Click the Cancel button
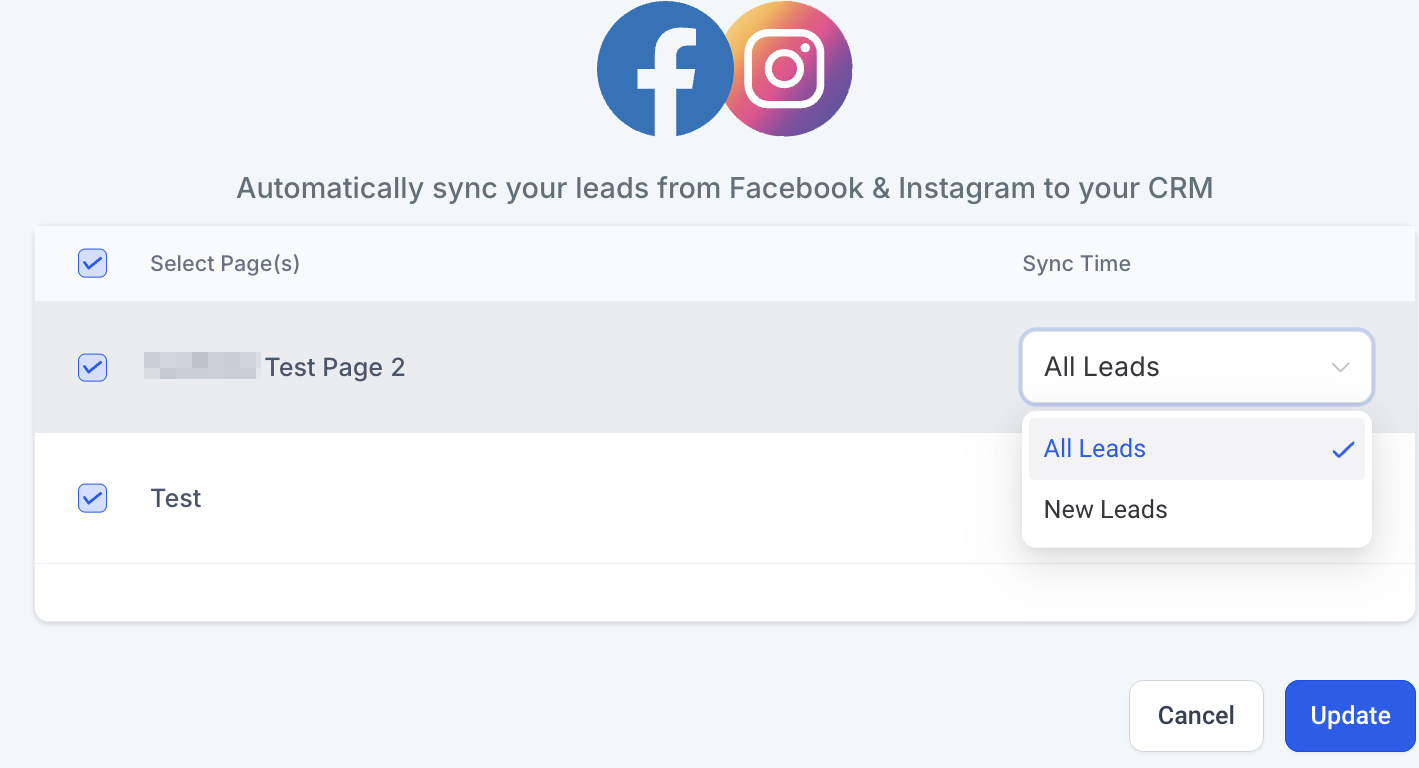Image resolution: width=1419 pixels, height=768 pixels. tap(1196, 716)
